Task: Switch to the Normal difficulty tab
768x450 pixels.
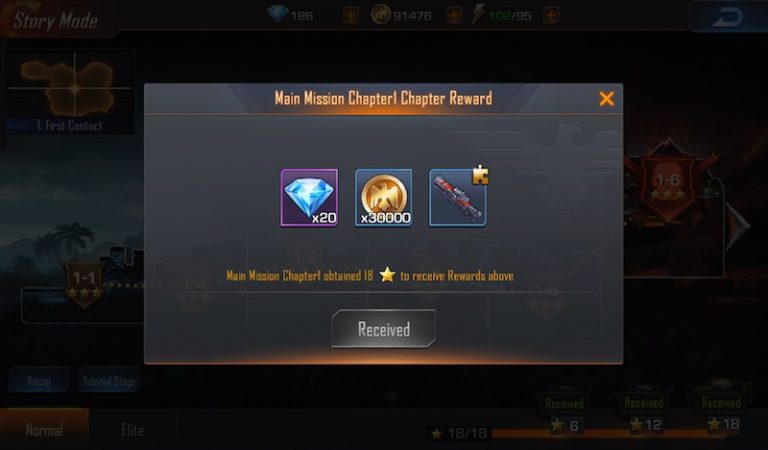Action: (x=44, y=430)
